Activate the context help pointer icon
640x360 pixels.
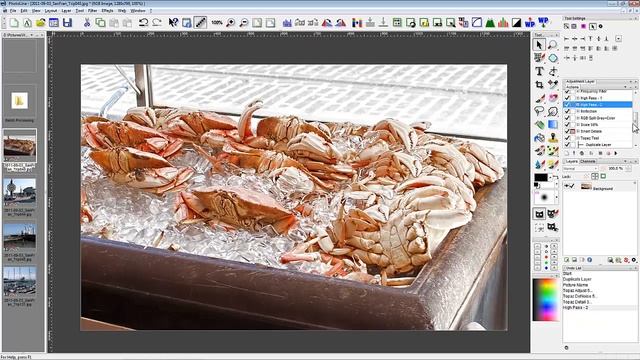pos(173,23)
